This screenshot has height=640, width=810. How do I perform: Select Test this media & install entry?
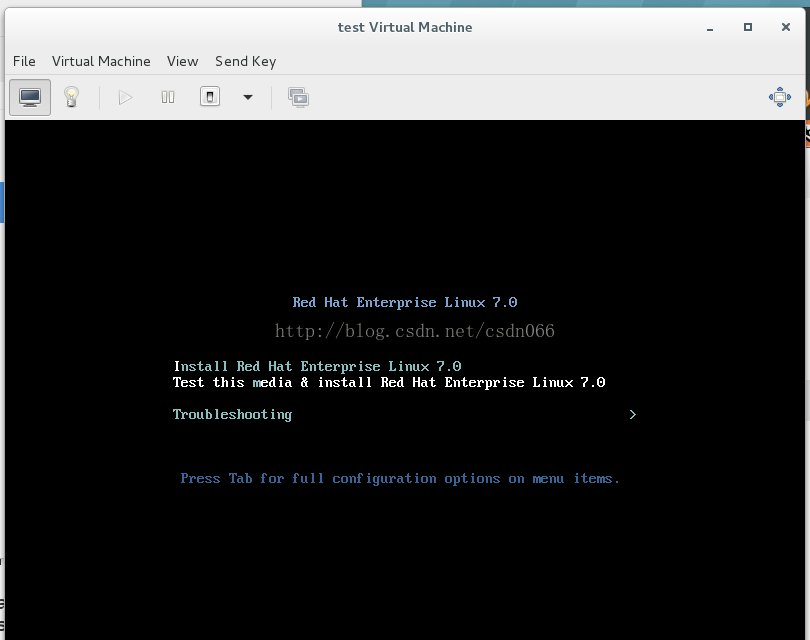(x=389, y=382)
